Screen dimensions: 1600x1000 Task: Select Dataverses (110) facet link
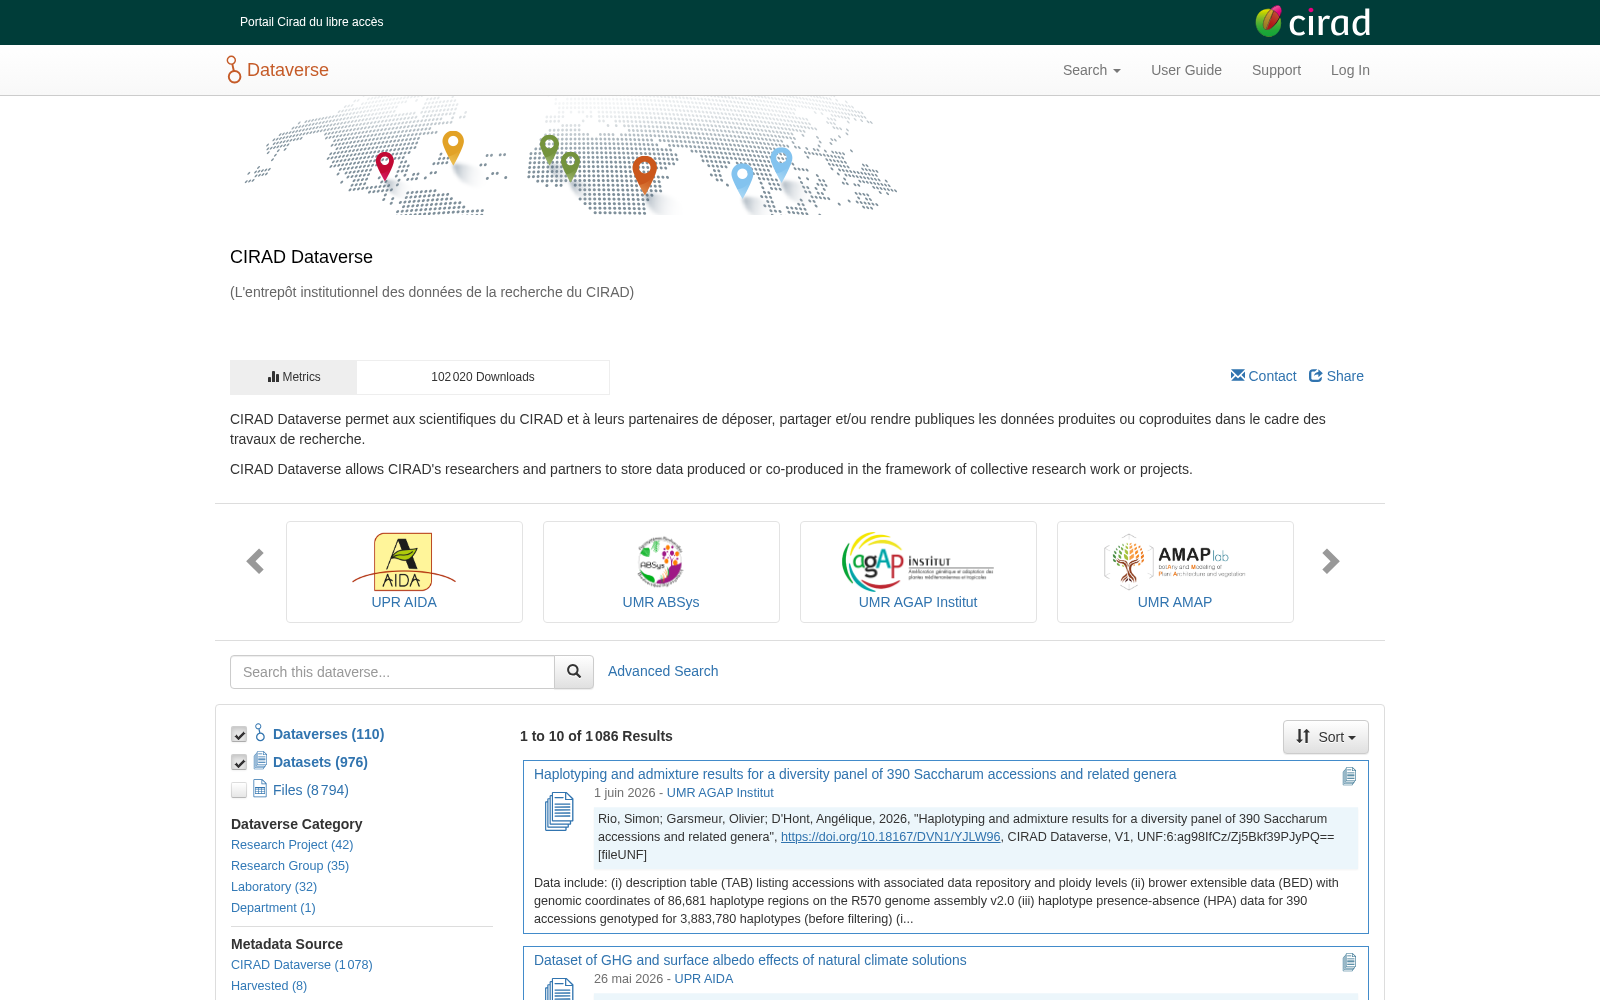pyautogui.click(x=328, y=734)
